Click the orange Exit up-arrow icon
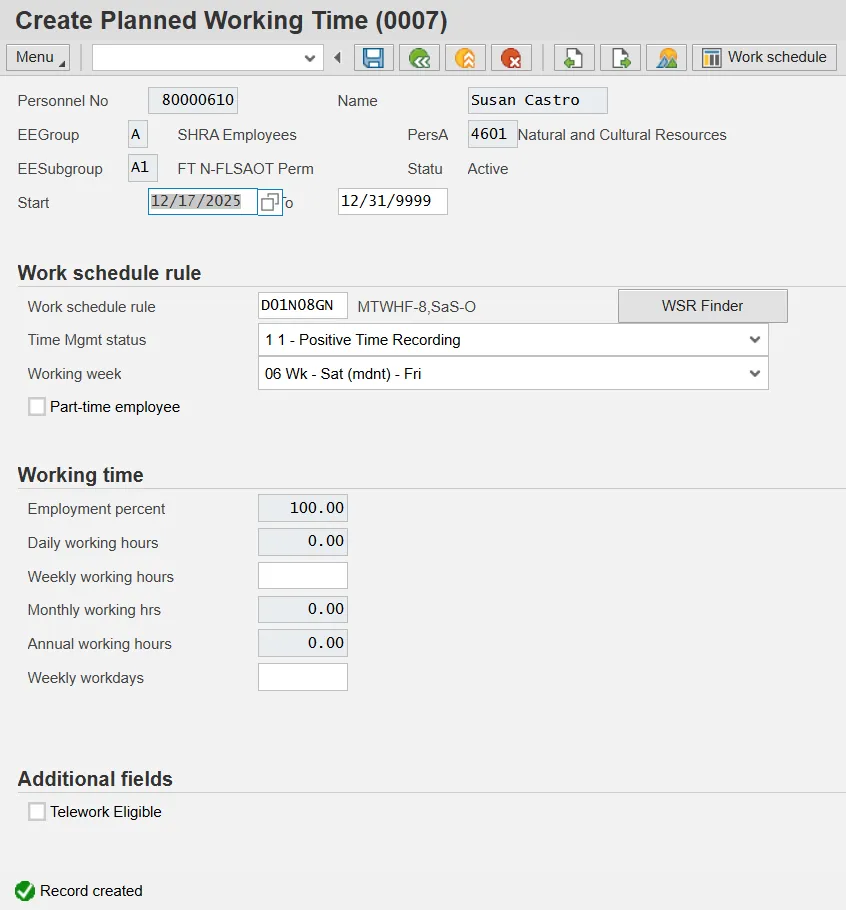846x910 pixels. [465, 58]
